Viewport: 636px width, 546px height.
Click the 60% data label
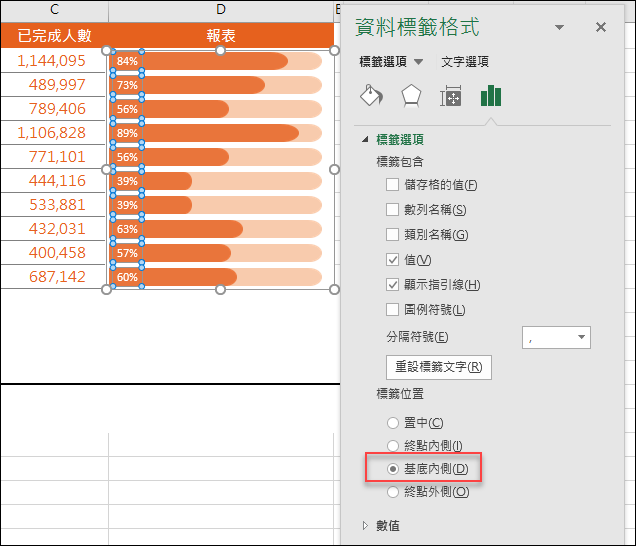pos(127,277)
